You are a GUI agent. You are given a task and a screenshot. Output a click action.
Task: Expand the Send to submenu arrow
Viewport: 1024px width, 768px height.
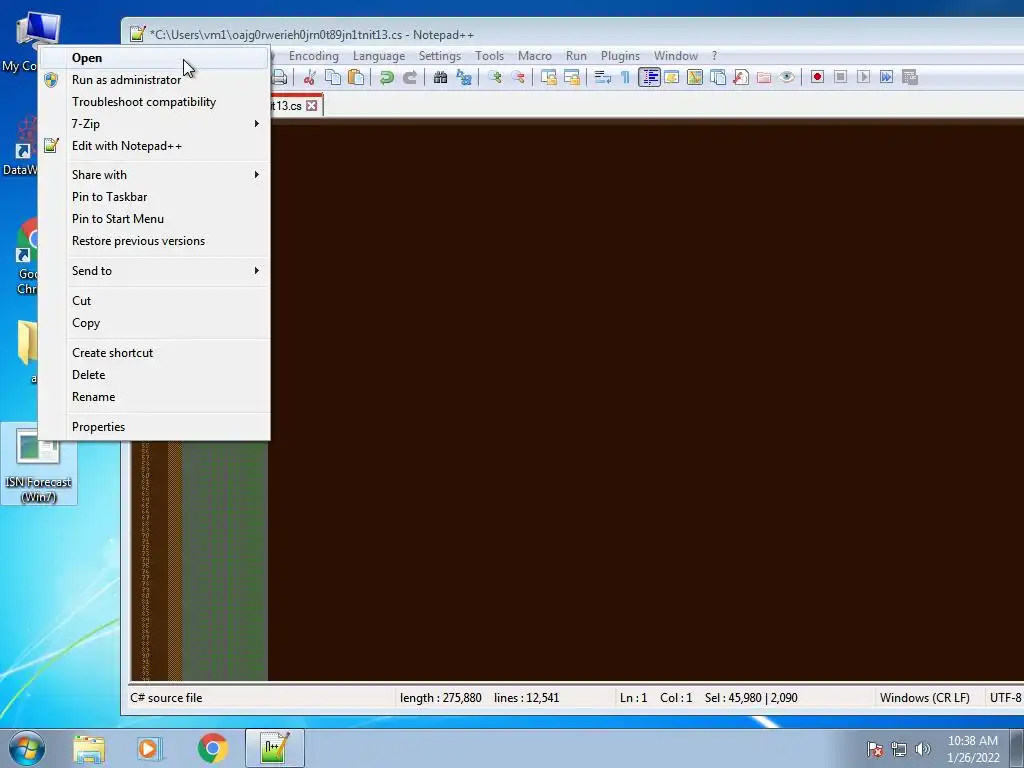(x=257, y=270)
